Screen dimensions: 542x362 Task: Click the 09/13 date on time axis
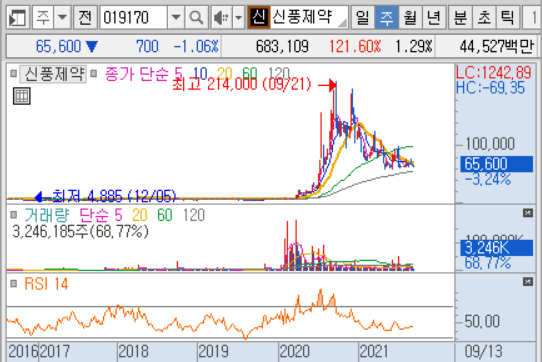pos(483,352)
